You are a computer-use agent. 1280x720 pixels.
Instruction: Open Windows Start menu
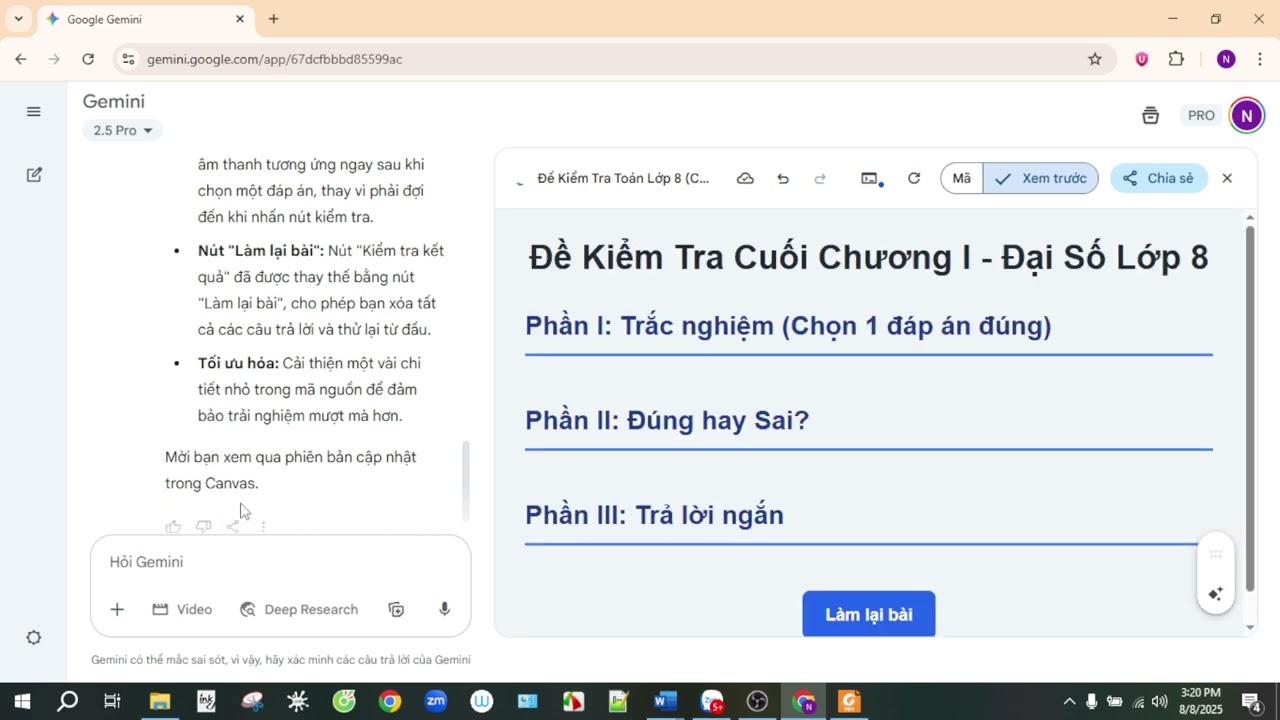click(x=22, y=701)
